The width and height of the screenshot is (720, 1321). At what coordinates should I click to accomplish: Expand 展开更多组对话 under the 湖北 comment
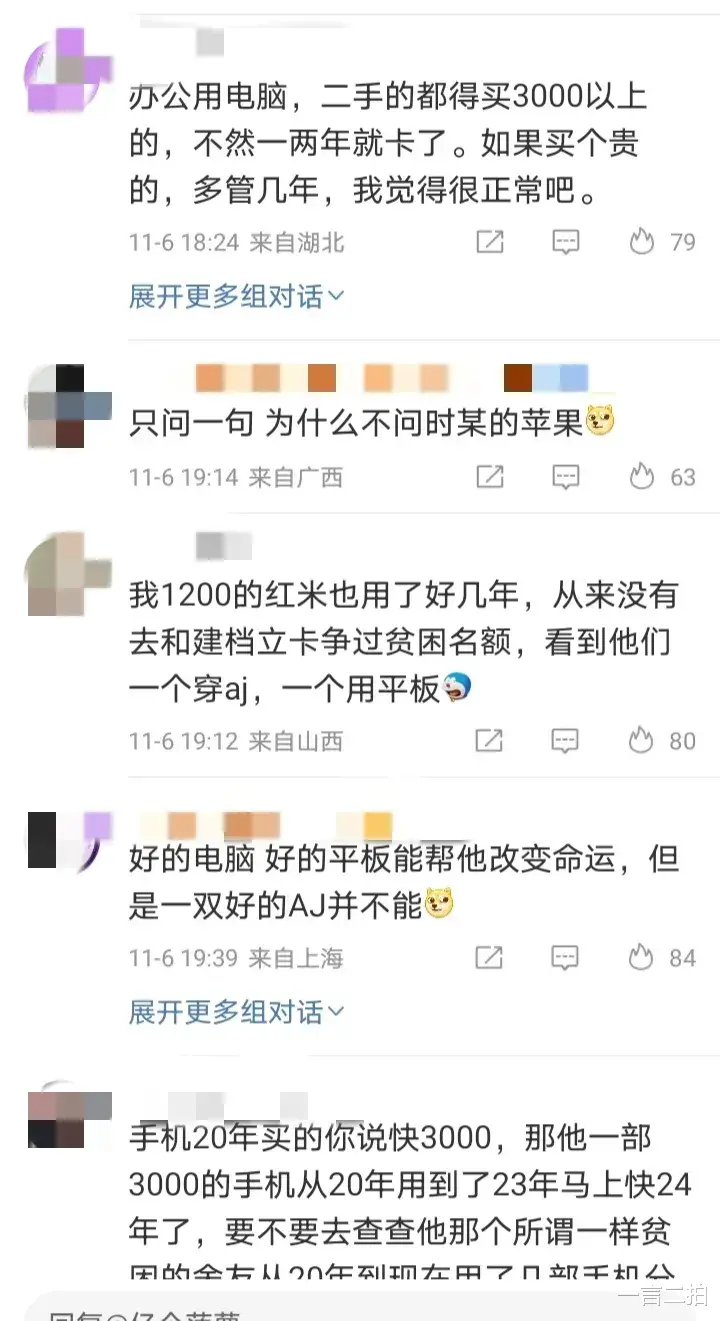[x=236, y=296]
